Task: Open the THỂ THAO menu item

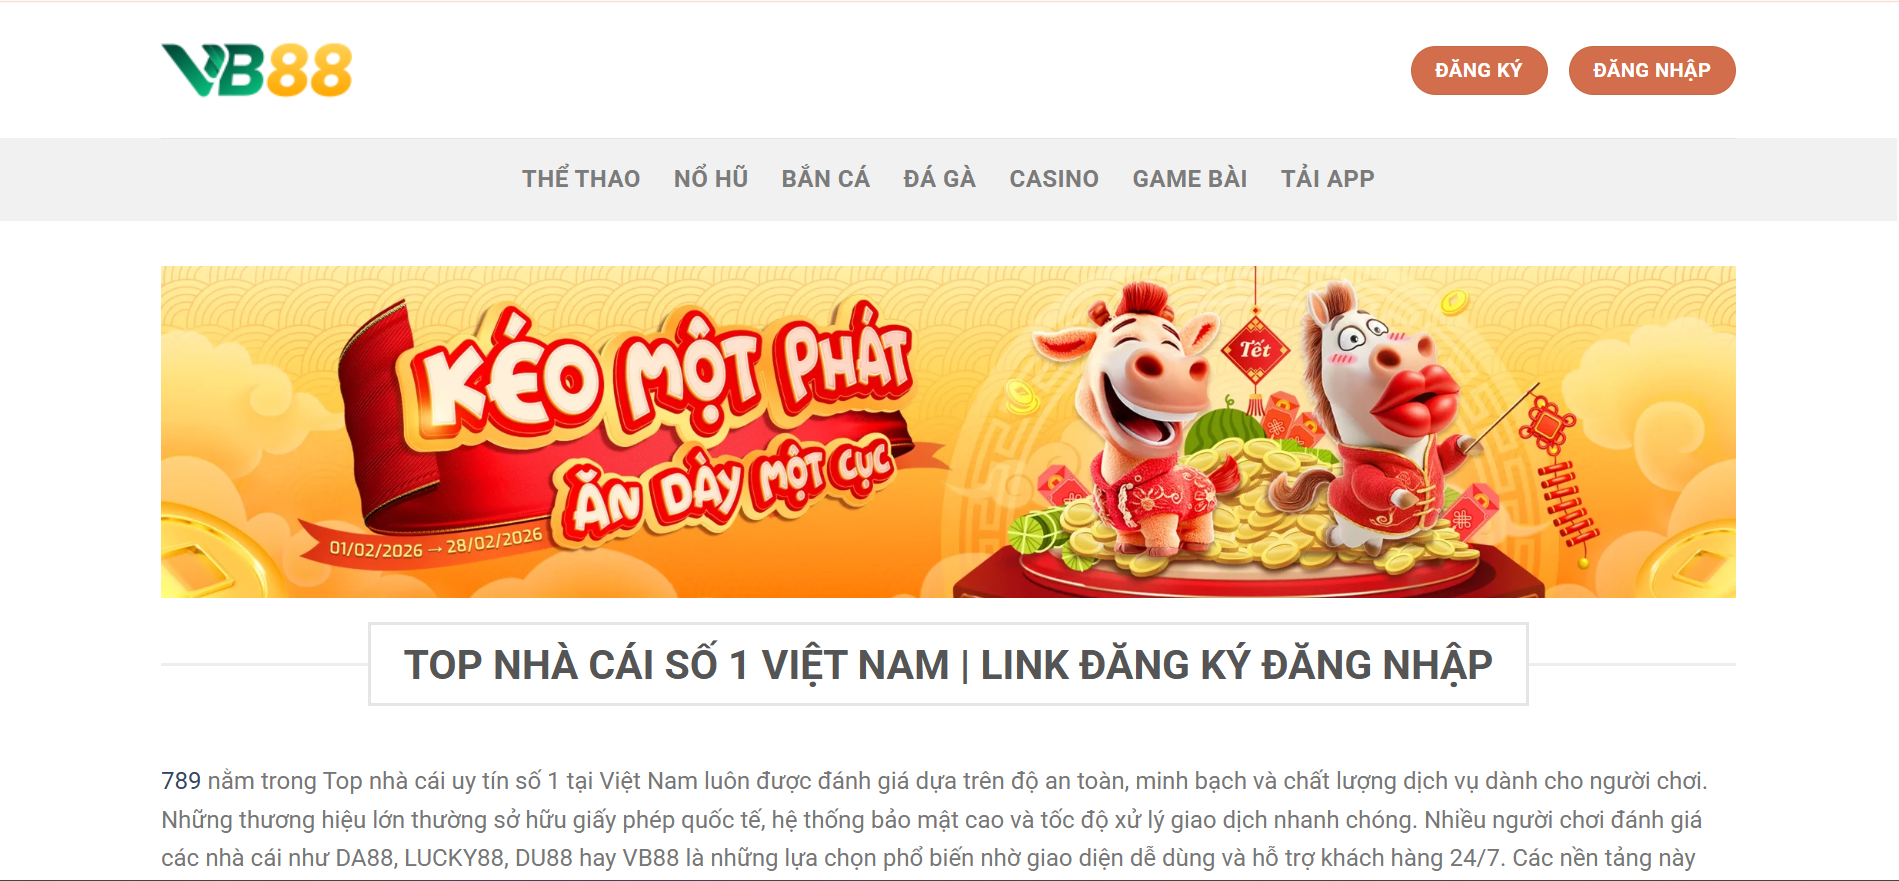Action: (581, 179)
